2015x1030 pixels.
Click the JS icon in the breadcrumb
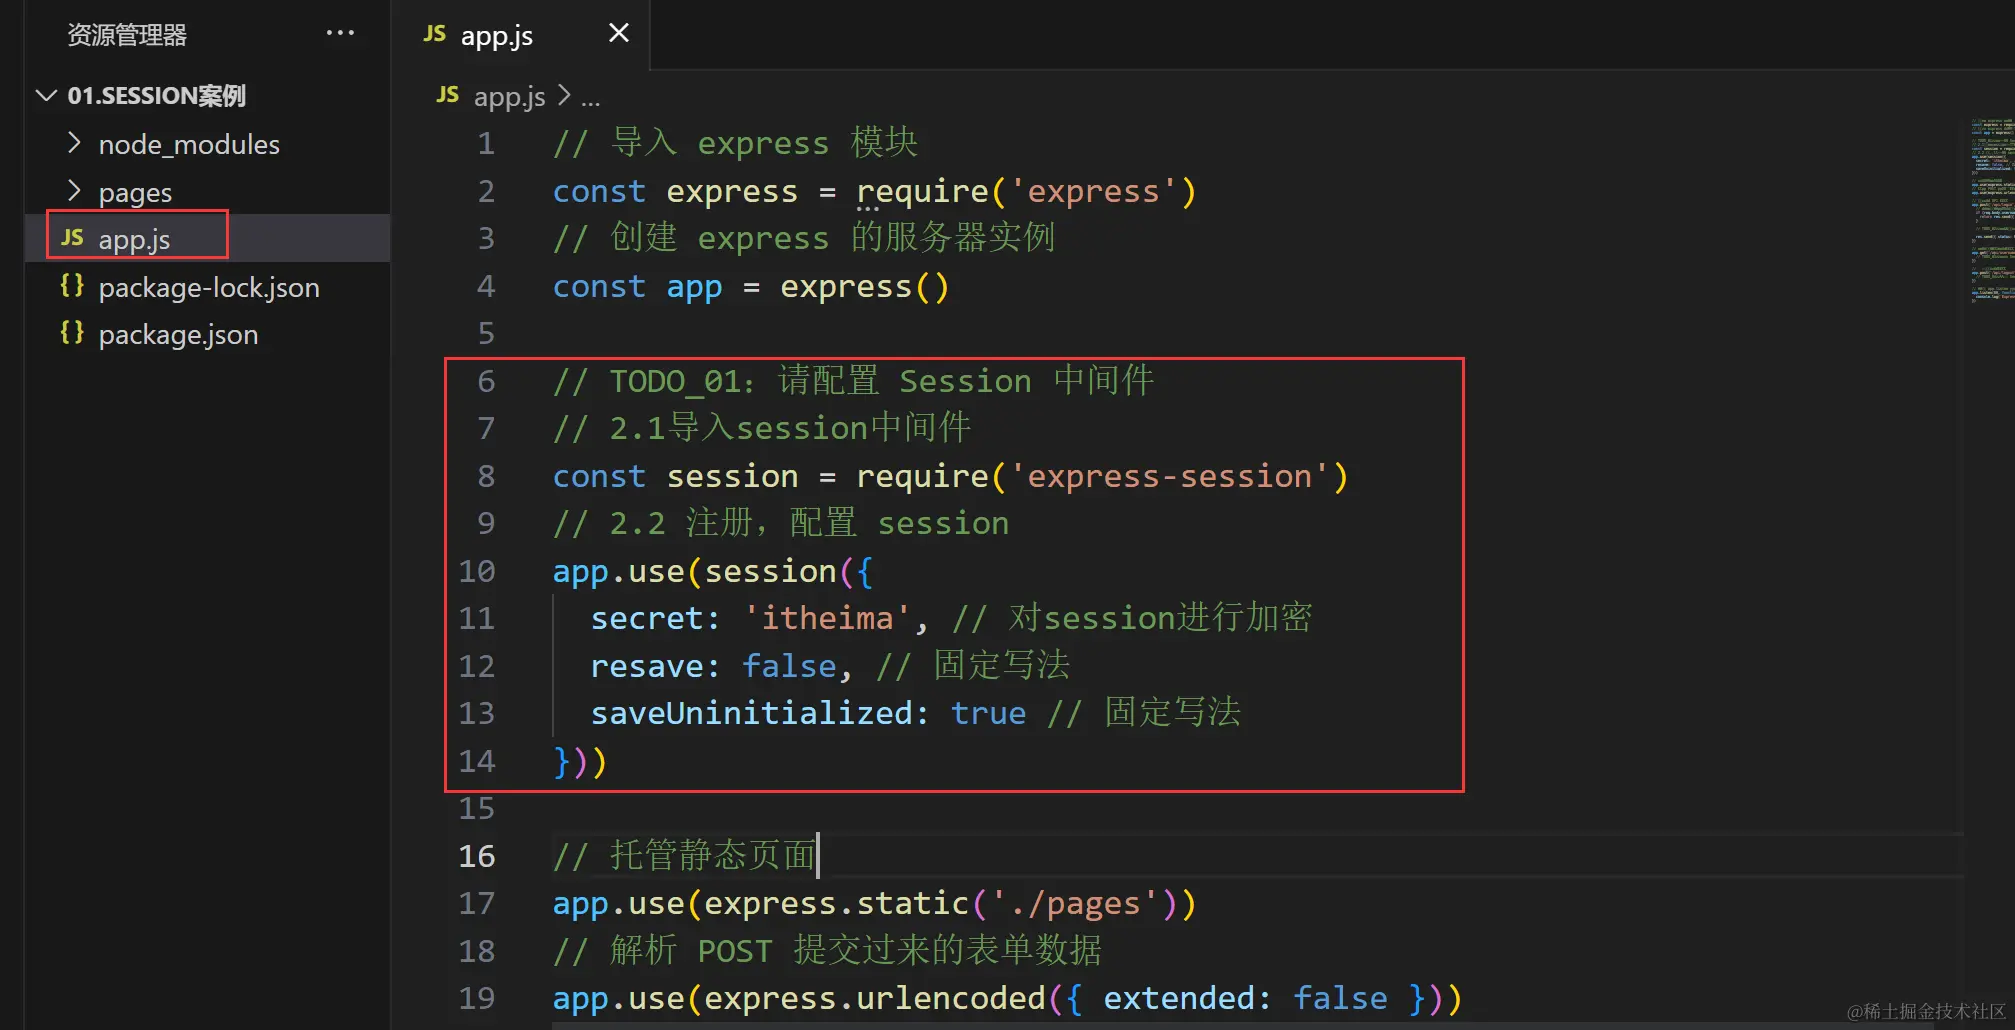click(x=448, y=95)
